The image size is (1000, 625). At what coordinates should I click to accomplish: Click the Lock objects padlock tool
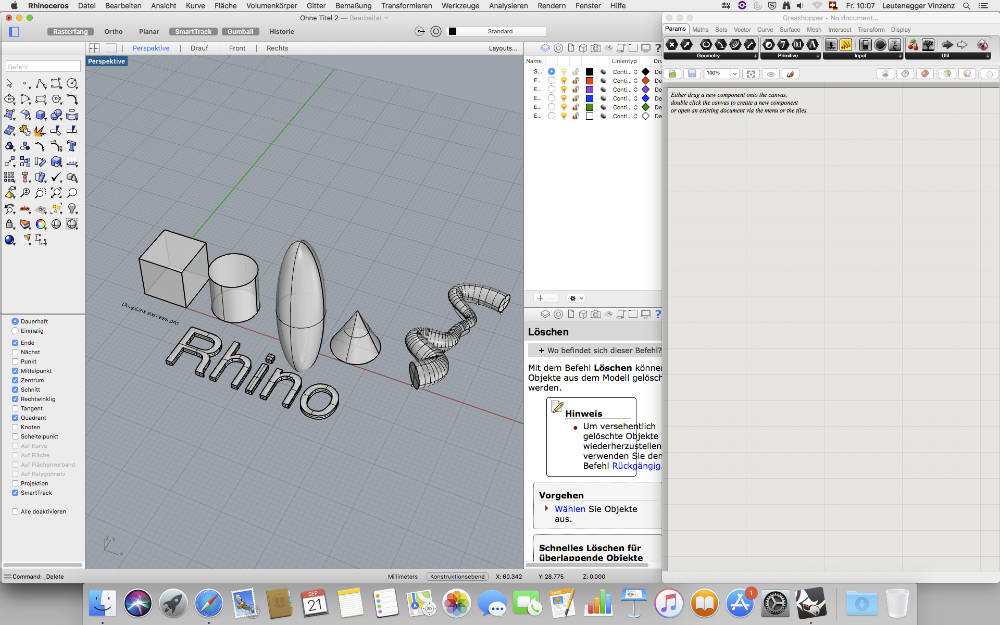pyautogui.click(x=10, y=224)
